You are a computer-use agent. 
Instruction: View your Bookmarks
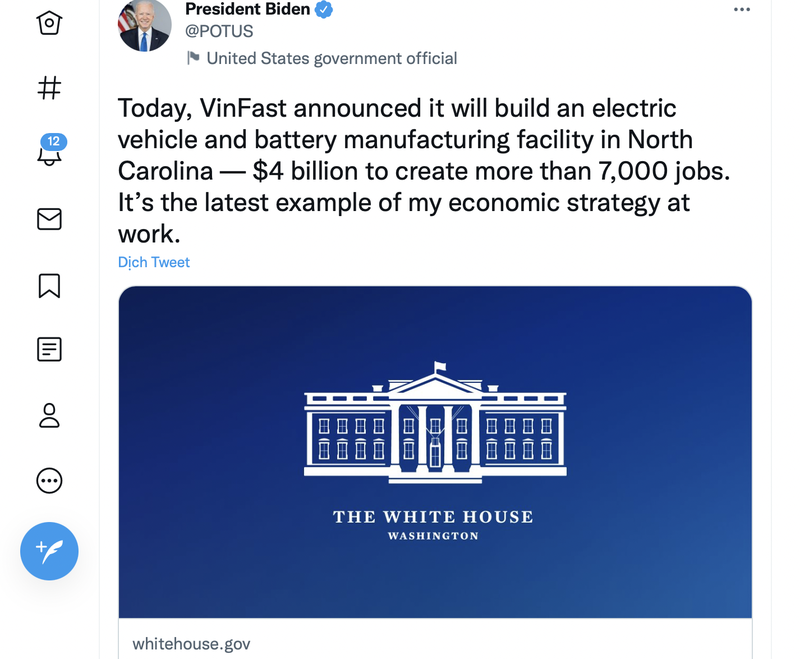(49, 285)
